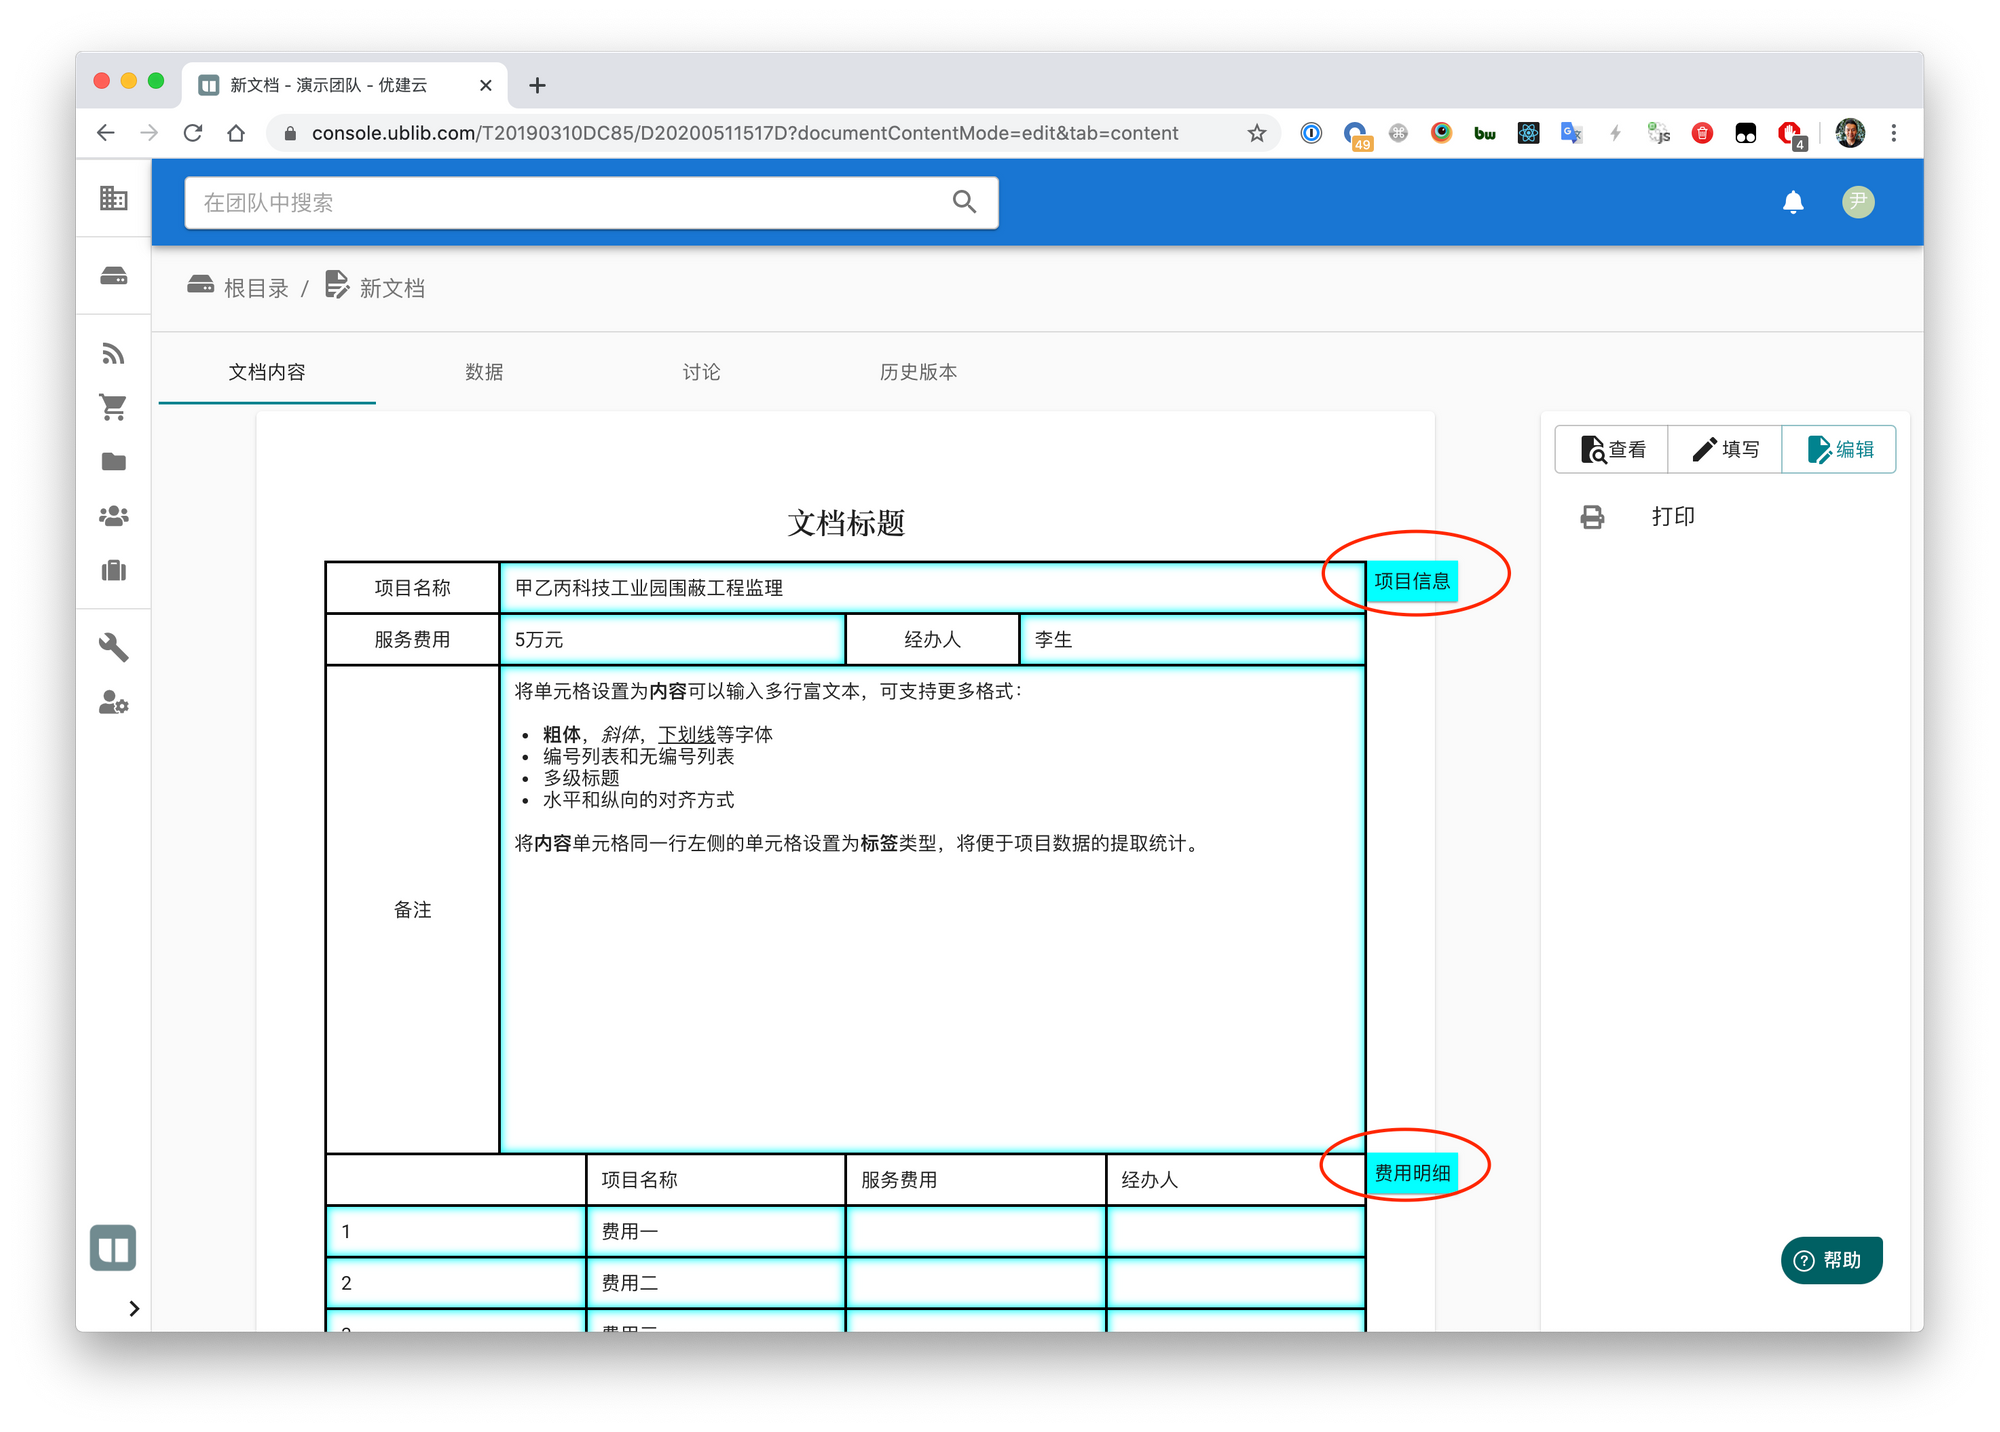2000x1432 pixels.
Task: Switch to 查看 view mode
Action: pyautogui.click(x=1612, y=450)
